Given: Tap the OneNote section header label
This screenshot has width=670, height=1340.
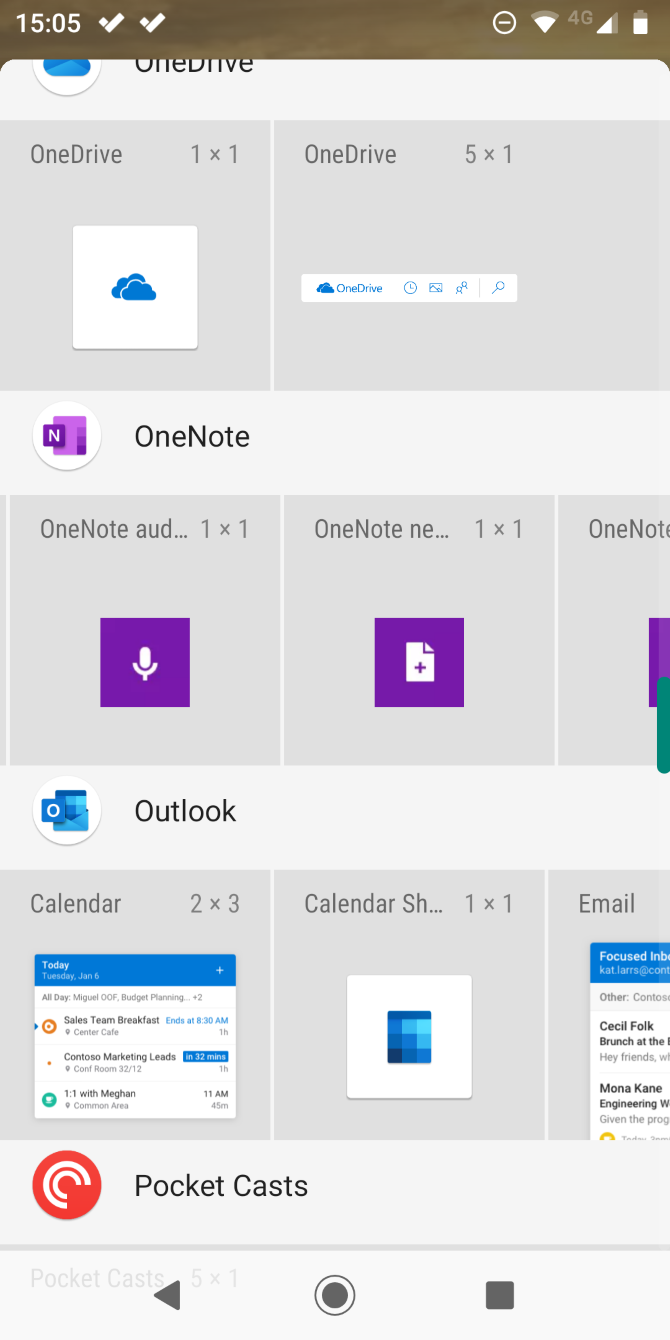Looking at the screenshot, I should pos(192,436).
